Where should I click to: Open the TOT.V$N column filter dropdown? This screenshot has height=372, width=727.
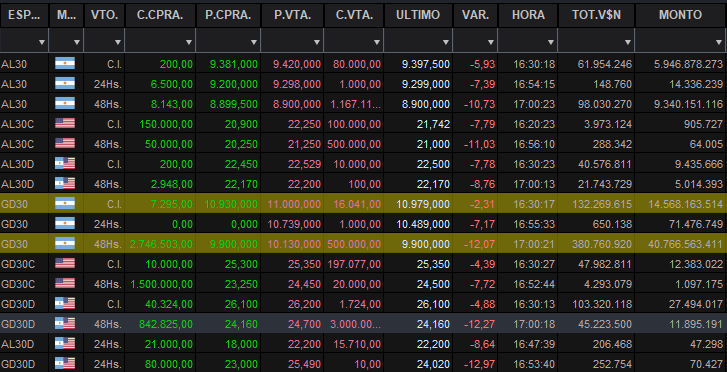pyautogui.click(x=628, y=42)
